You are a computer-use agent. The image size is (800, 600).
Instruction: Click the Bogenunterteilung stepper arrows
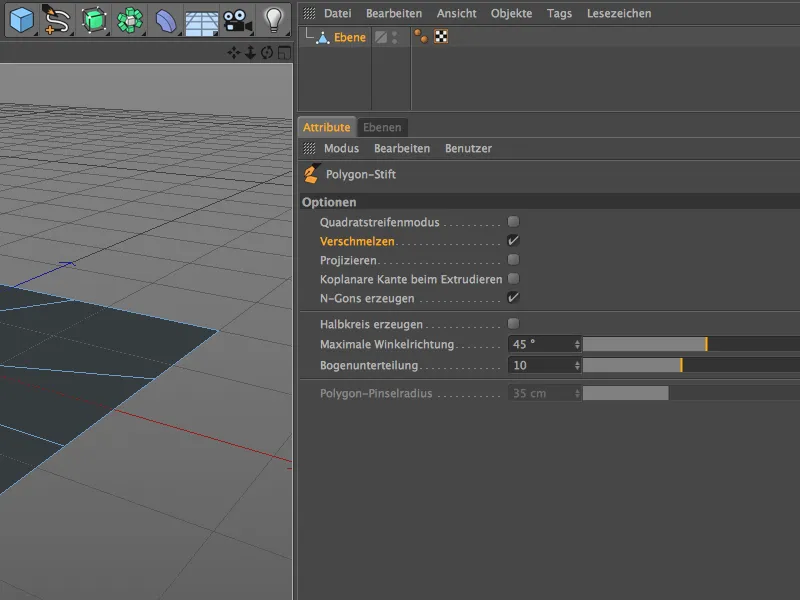click(577, 365)
